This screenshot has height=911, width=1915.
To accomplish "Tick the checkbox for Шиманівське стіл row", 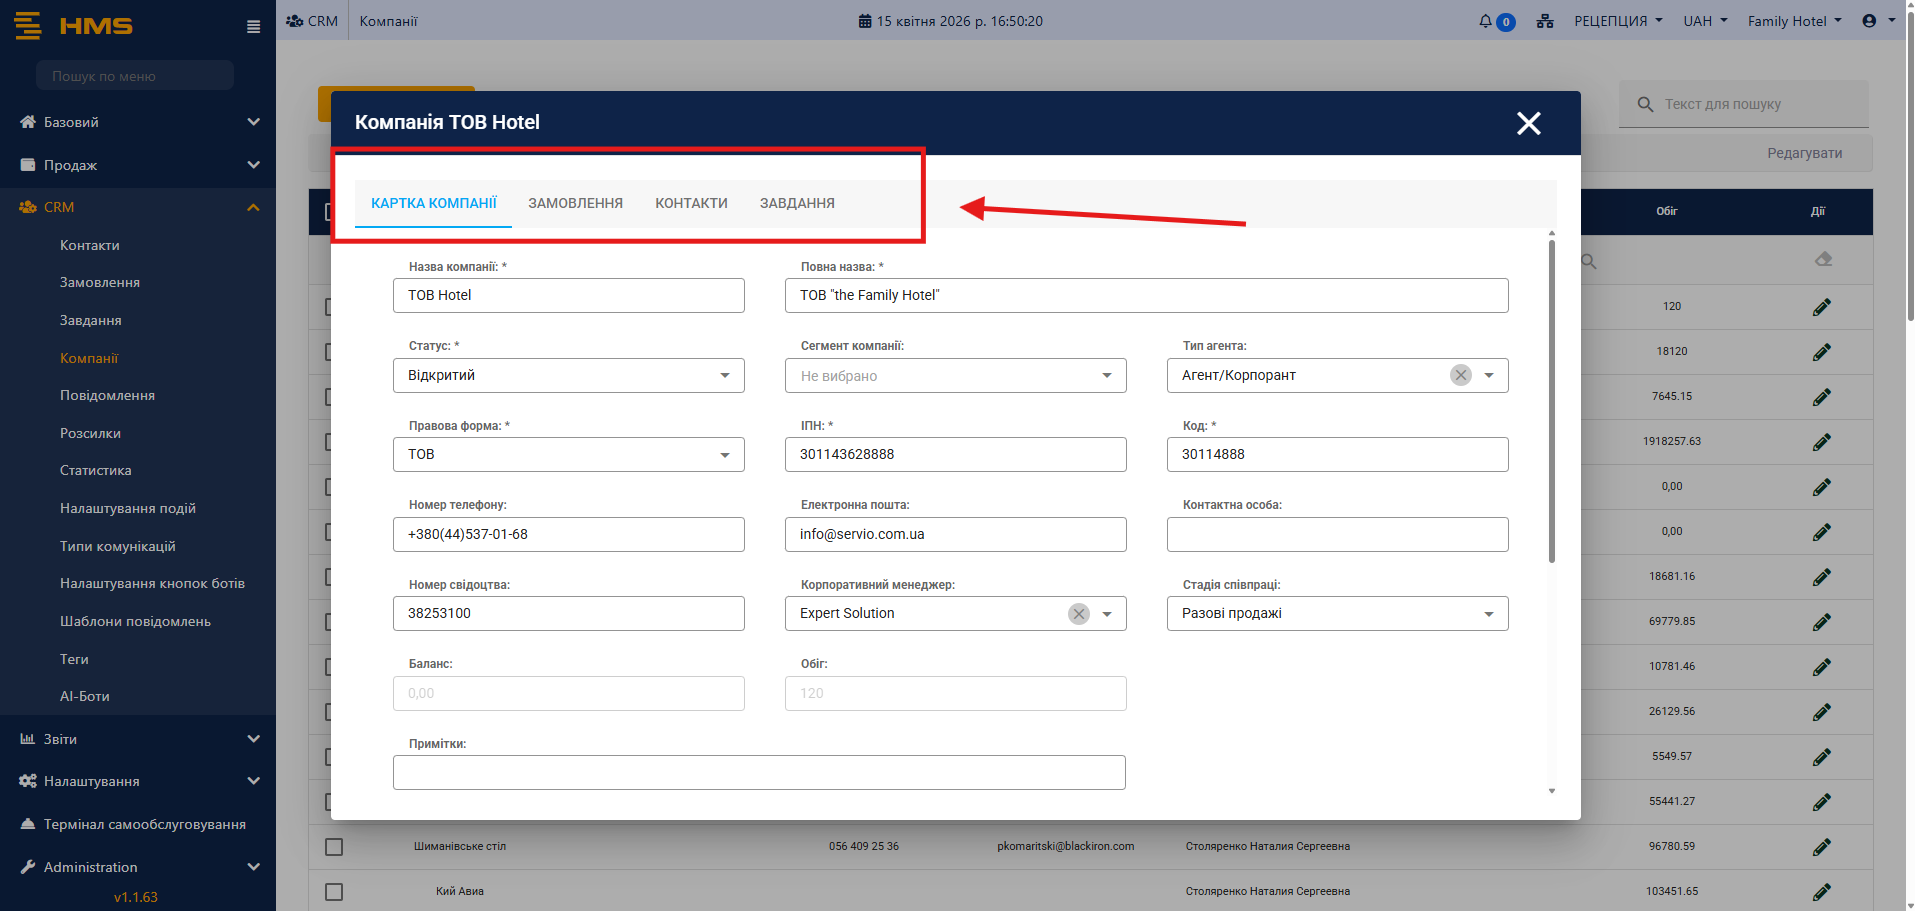I will click(334, 847).
